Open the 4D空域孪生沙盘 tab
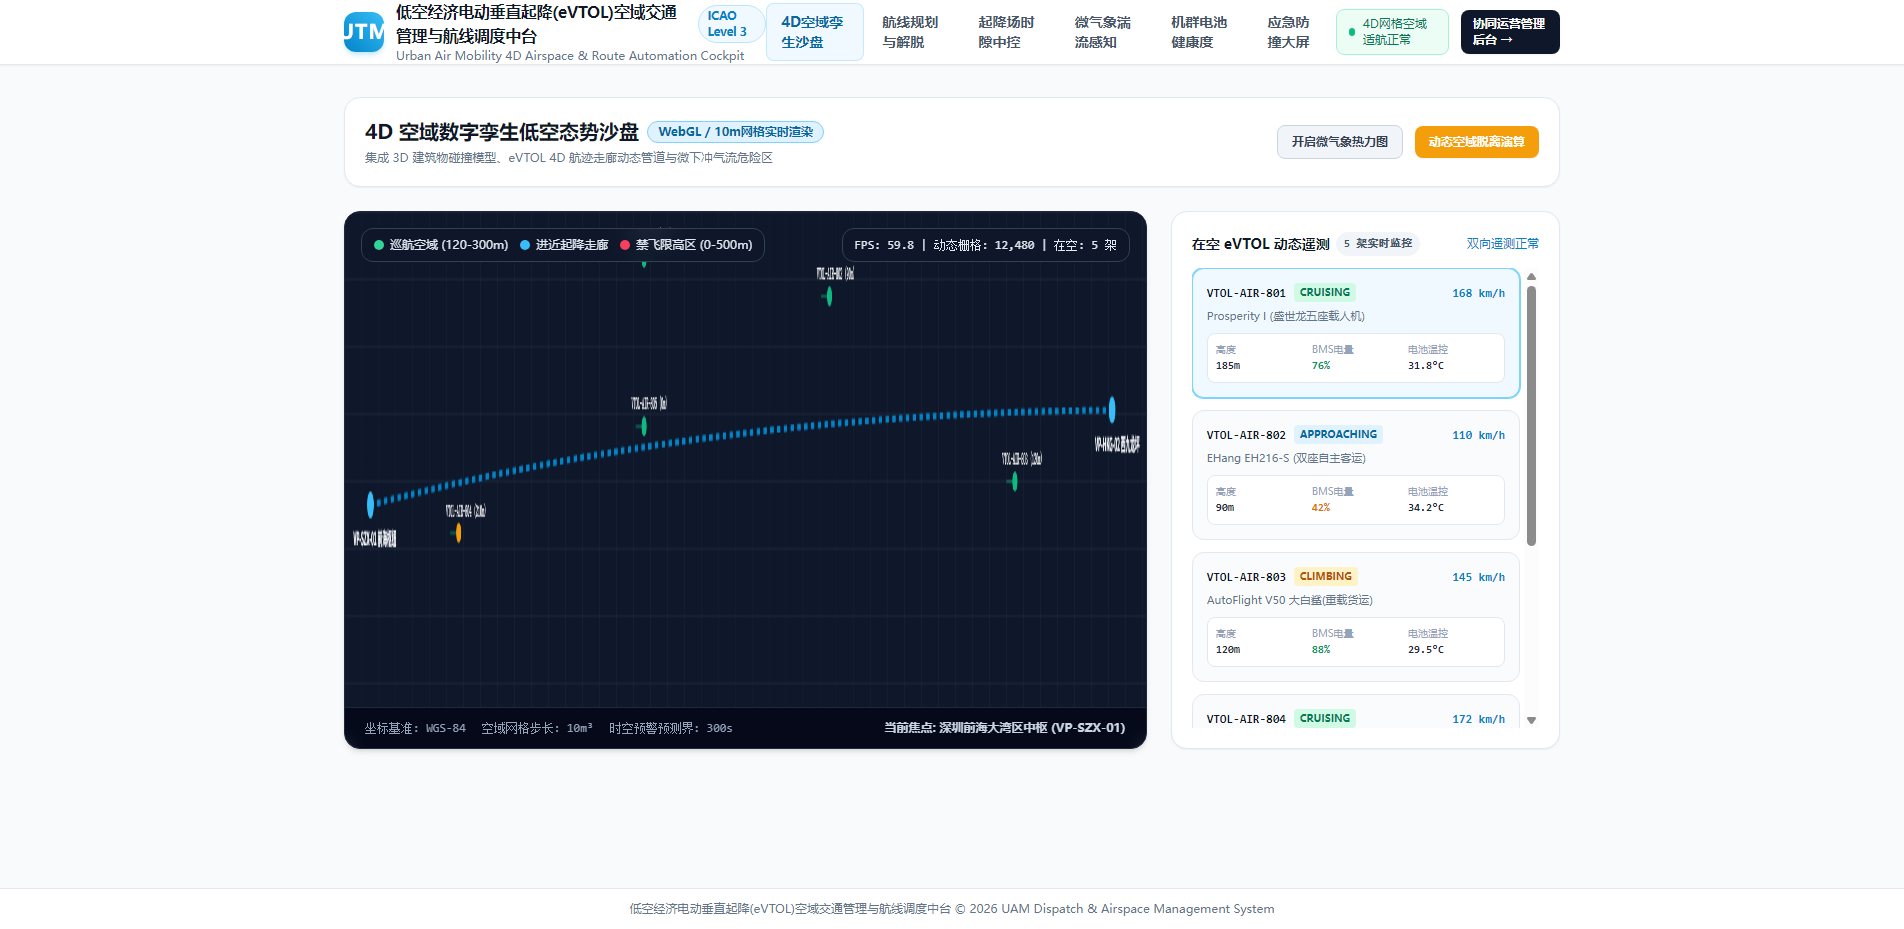Viewport: 1904px width, 929px height. tap(814, 32)
